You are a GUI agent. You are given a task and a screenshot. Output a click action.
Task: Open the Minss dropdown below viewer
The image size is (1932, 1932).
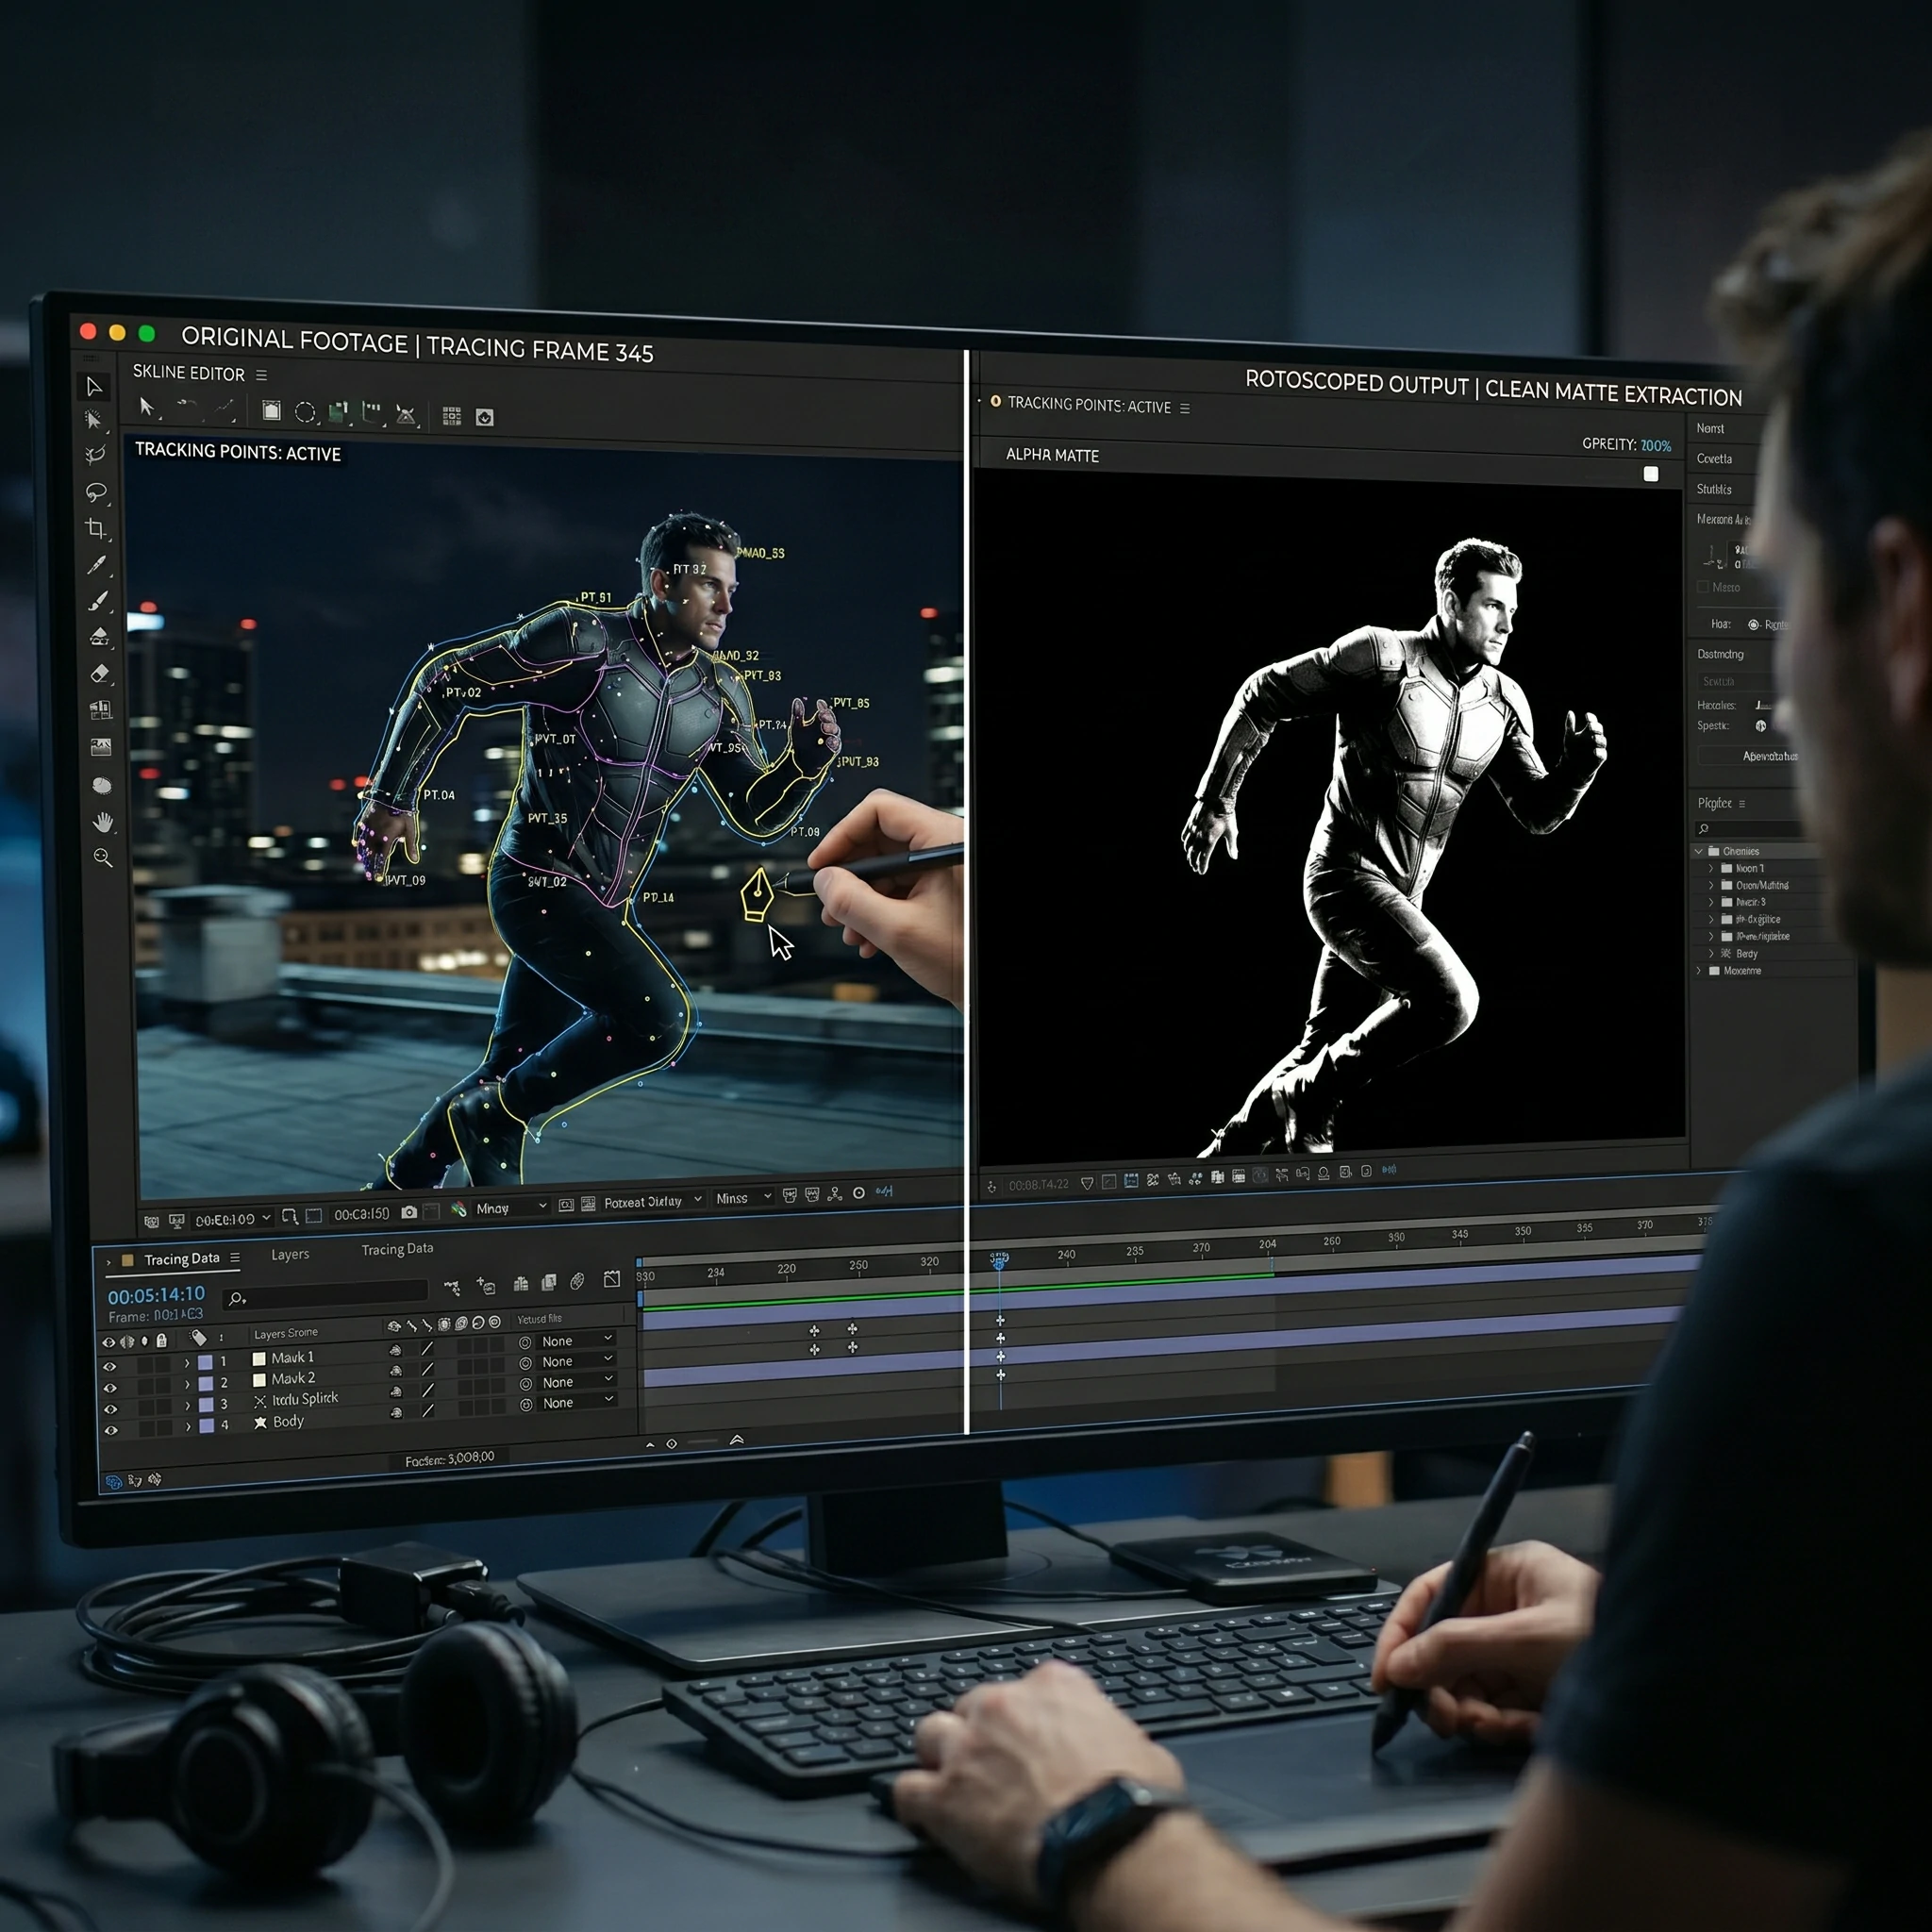point(744,1197)
